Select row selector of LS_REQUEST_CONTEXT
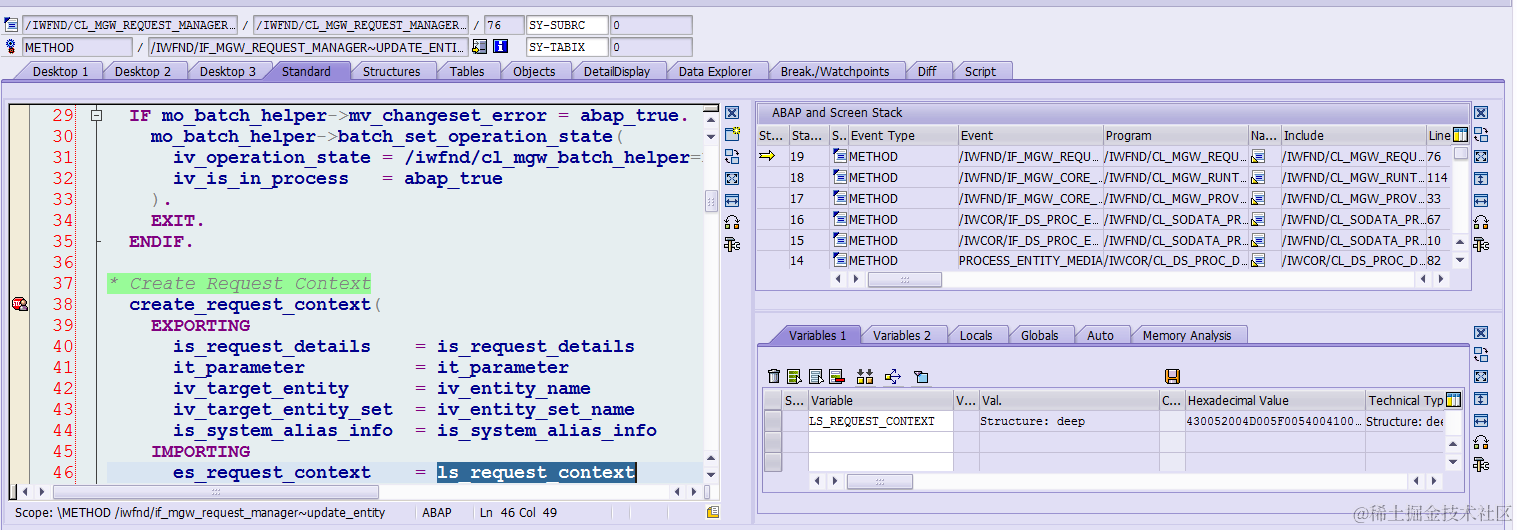This screenshot has height=530, width=1519. [x=772, y=421]
